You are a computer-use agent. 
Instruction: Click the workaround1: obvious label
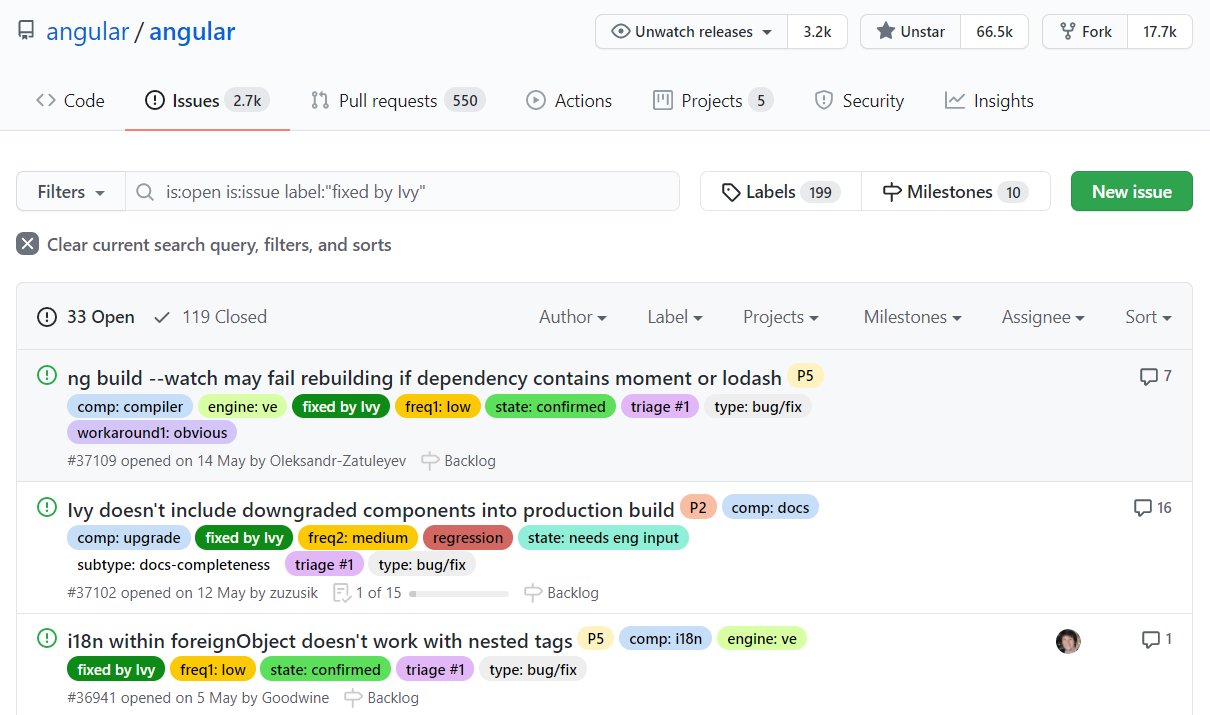pos(152,433)
